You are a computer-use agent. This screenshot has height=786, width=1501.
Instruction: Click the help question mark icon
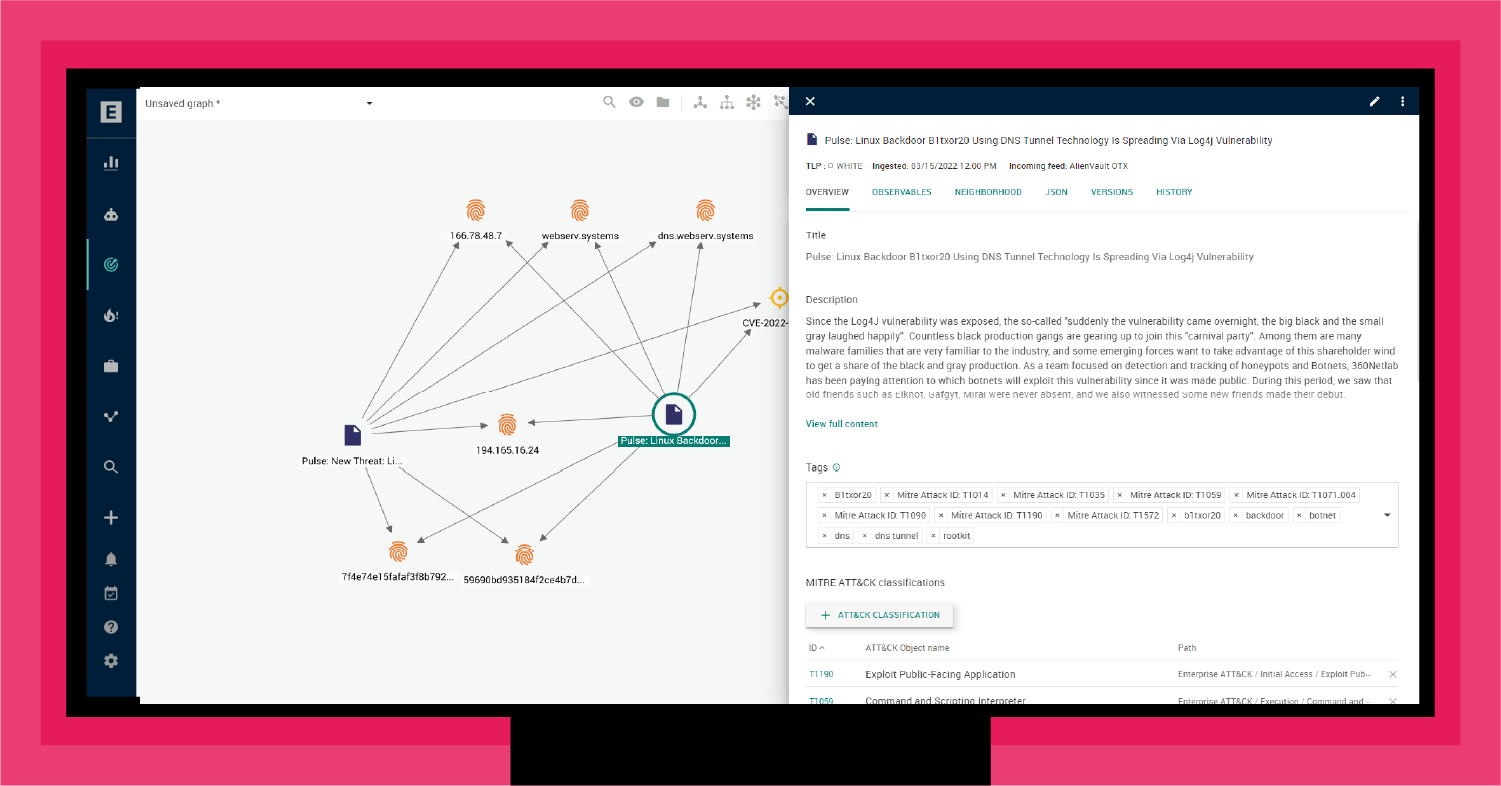111,628
